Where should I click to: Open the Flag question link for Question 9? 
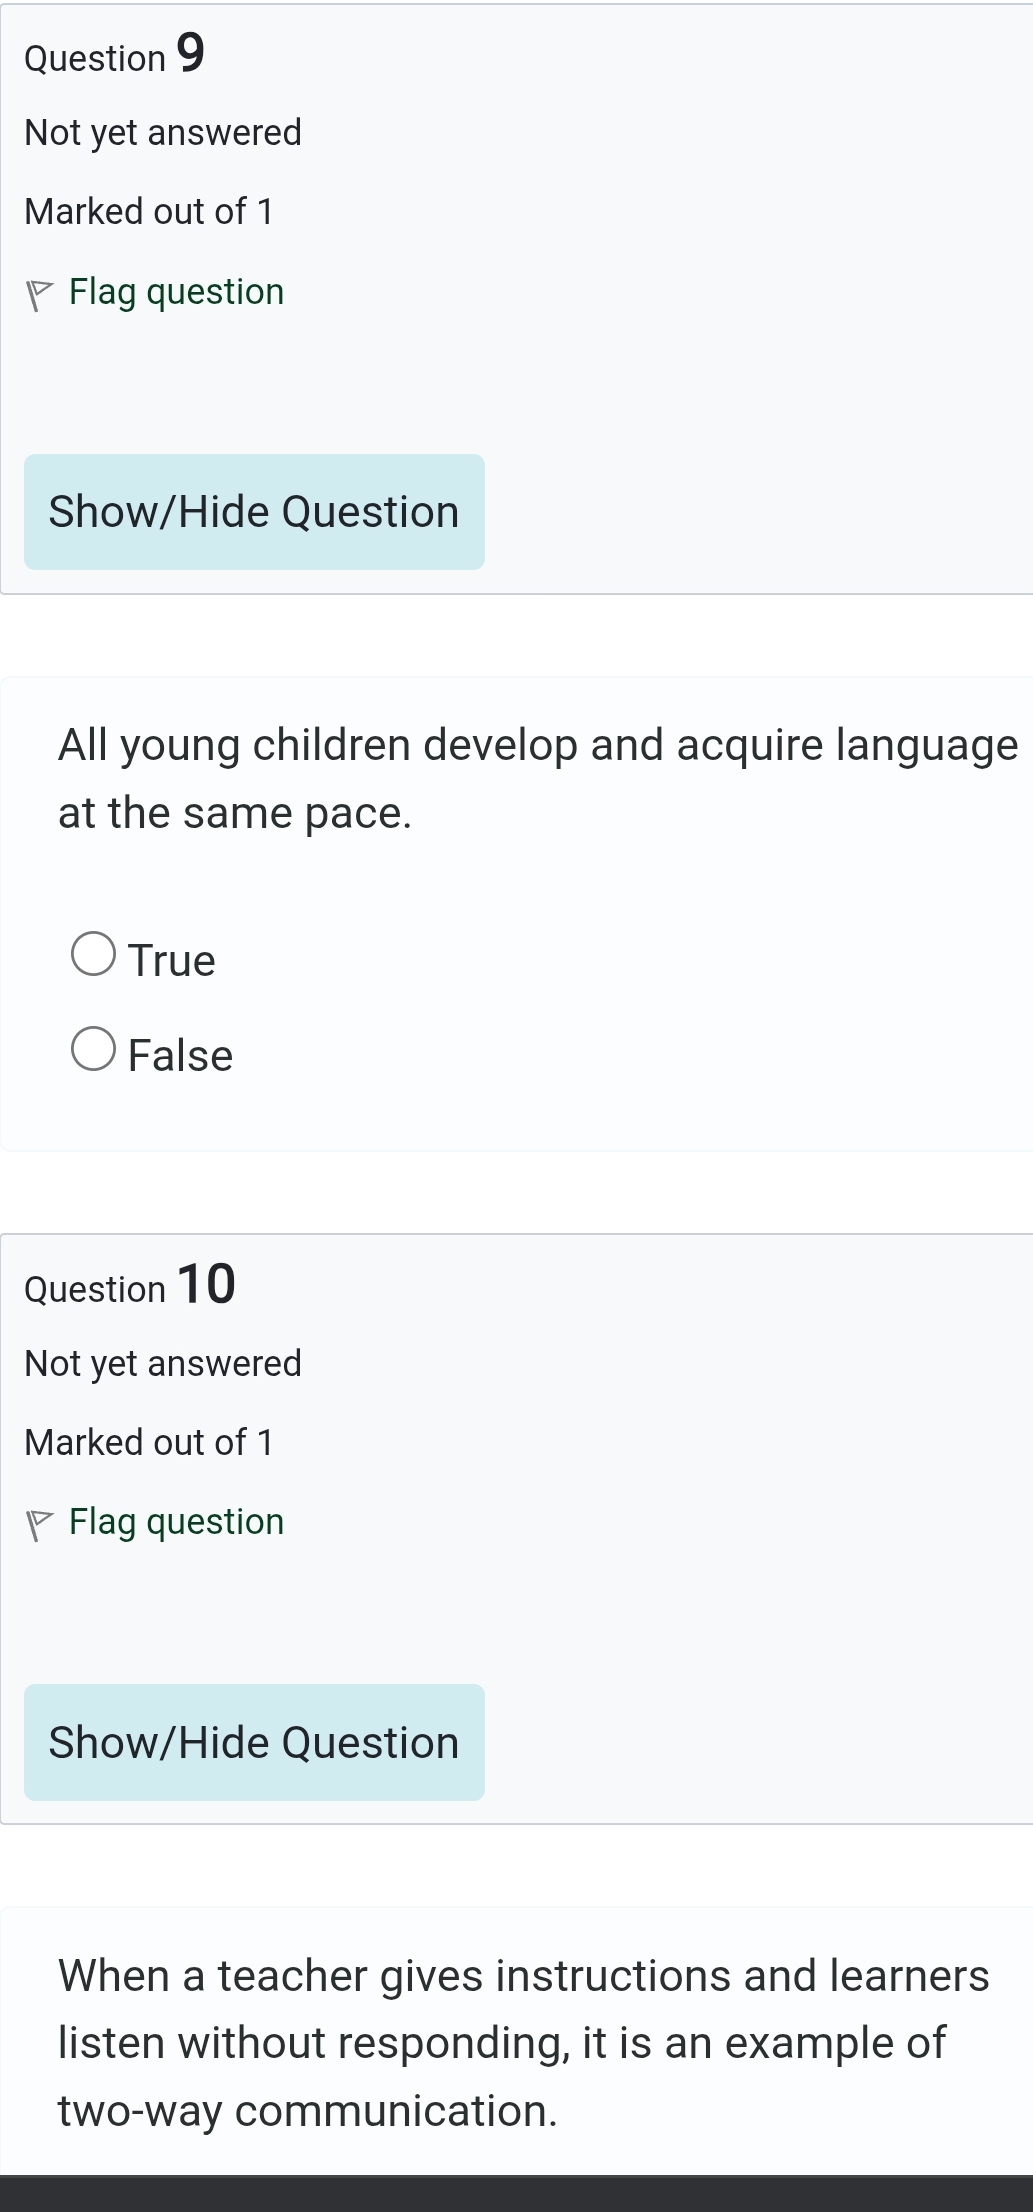[175, 291]
